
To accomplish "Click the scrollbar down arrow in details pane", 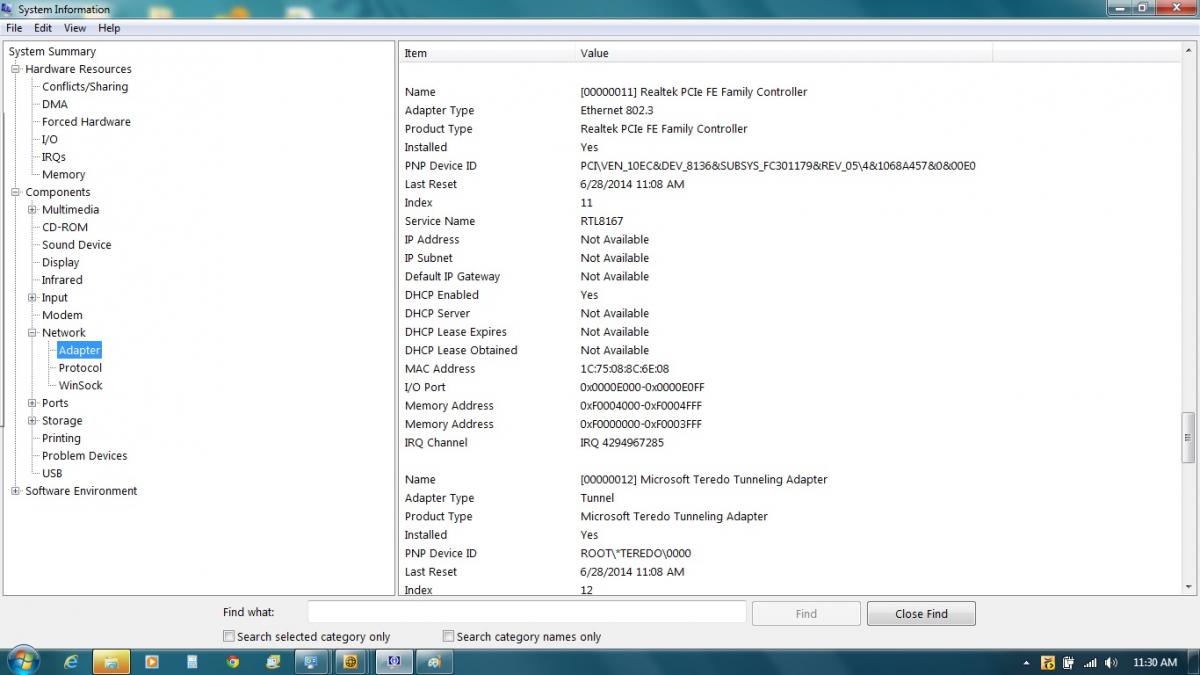I will click(1188, 588).
